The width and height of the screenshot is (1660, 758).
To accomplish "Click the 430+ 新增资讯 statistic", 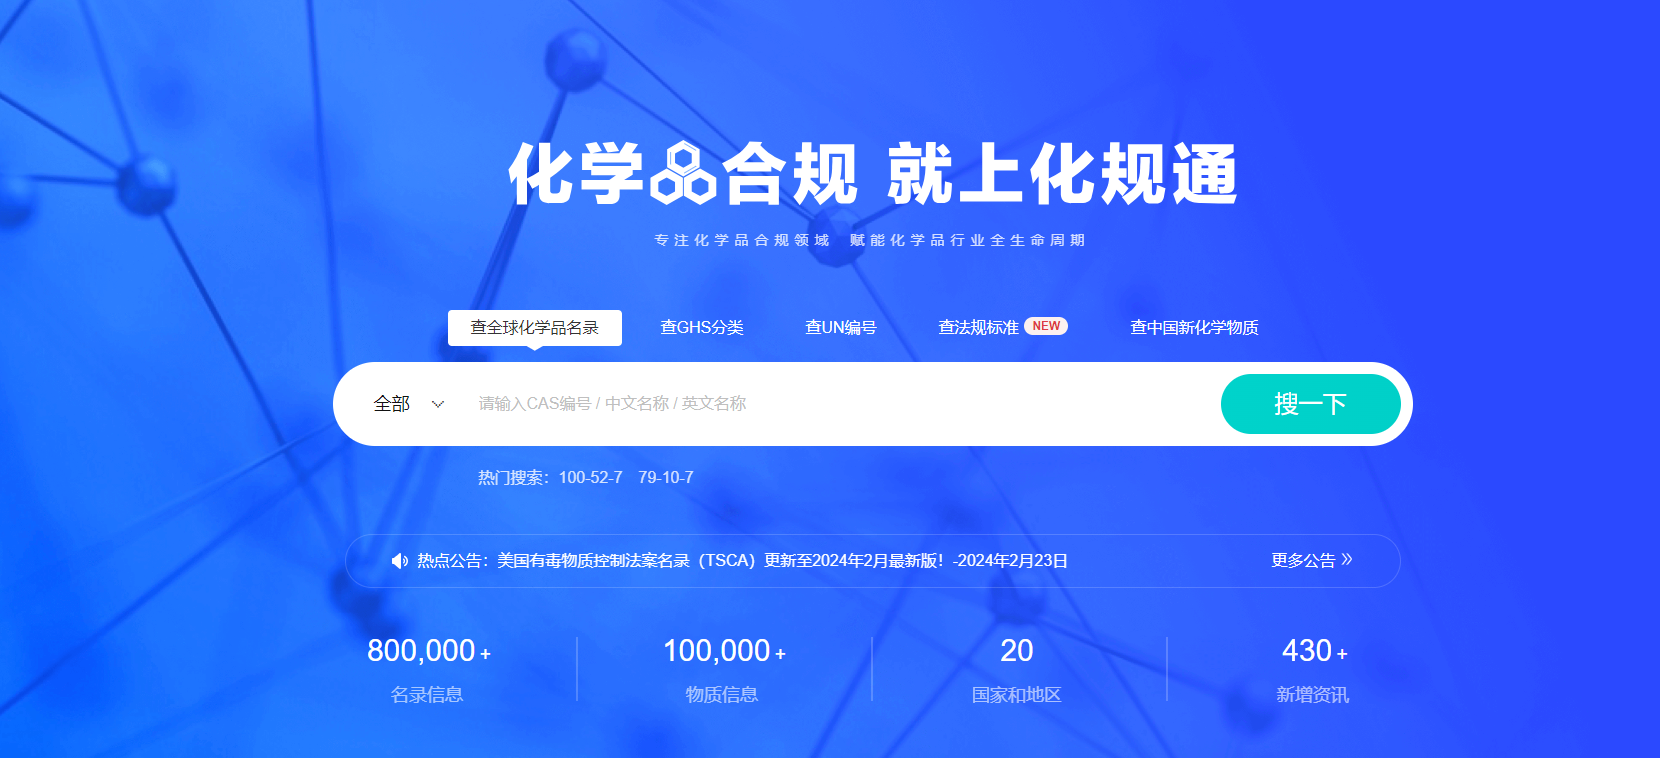I will click(1313, 668).
